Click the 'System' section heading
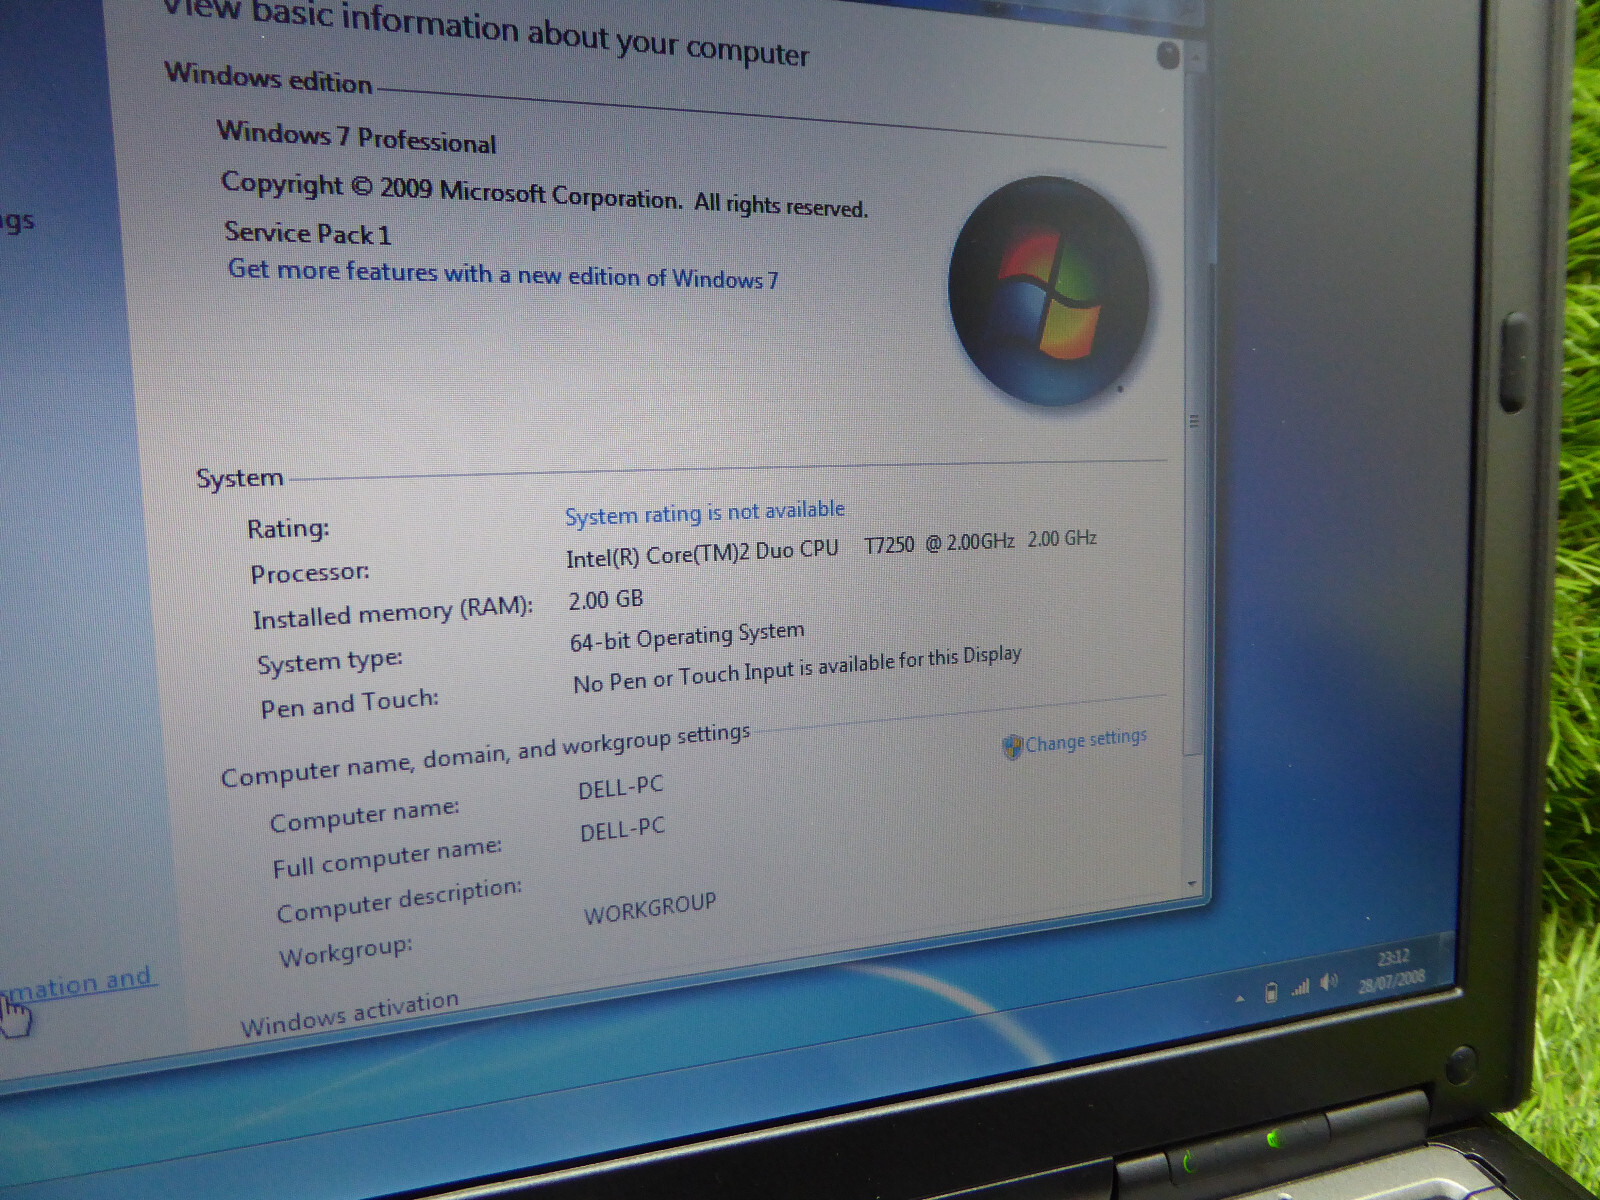 pyautogui.click(x=240, y=478)
